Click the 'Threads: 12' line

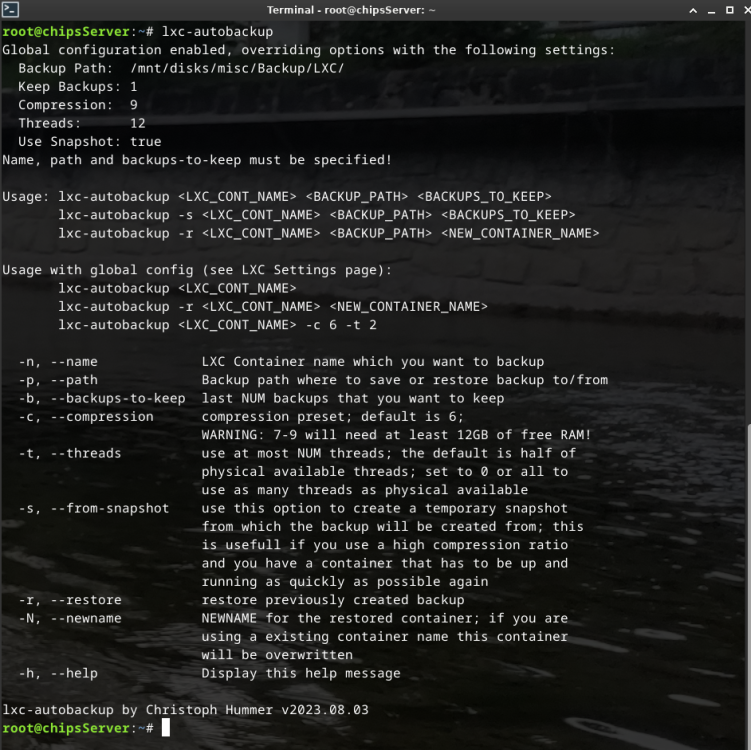point(81,124)
